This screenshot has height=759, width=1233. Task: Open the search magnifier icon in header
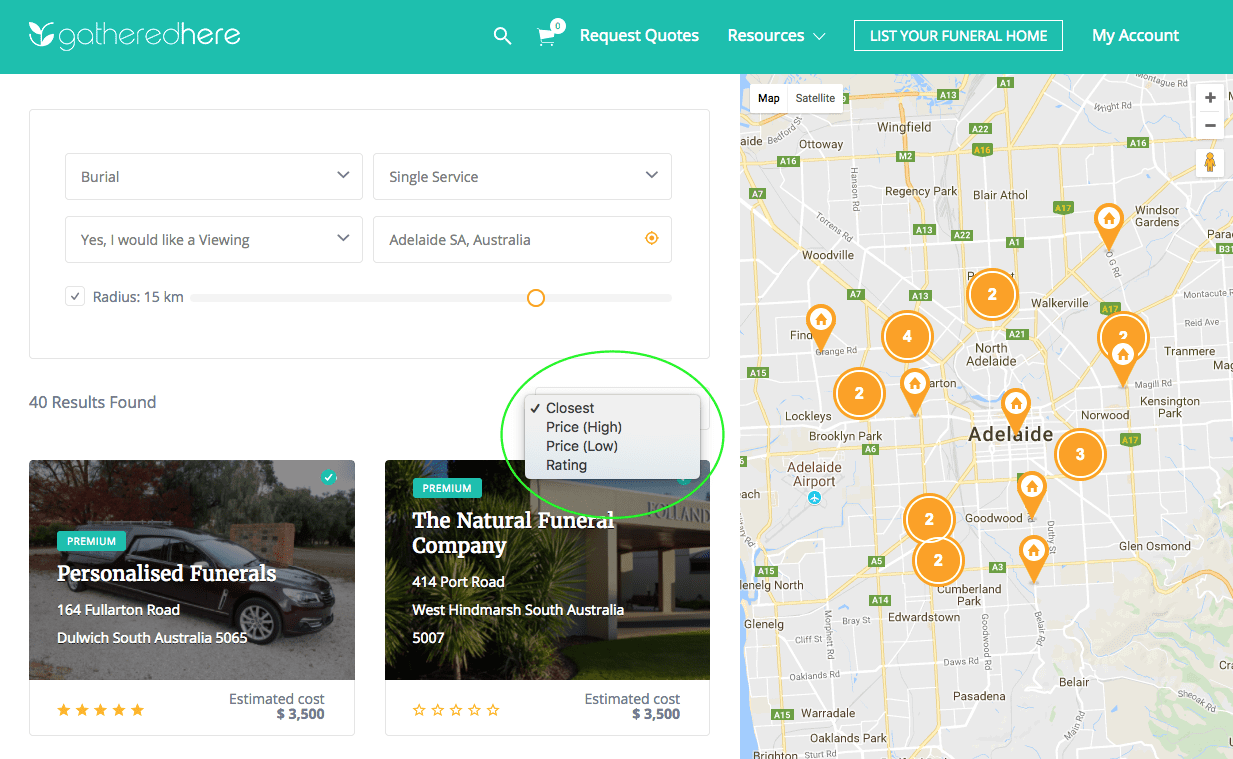pos(502,36)
